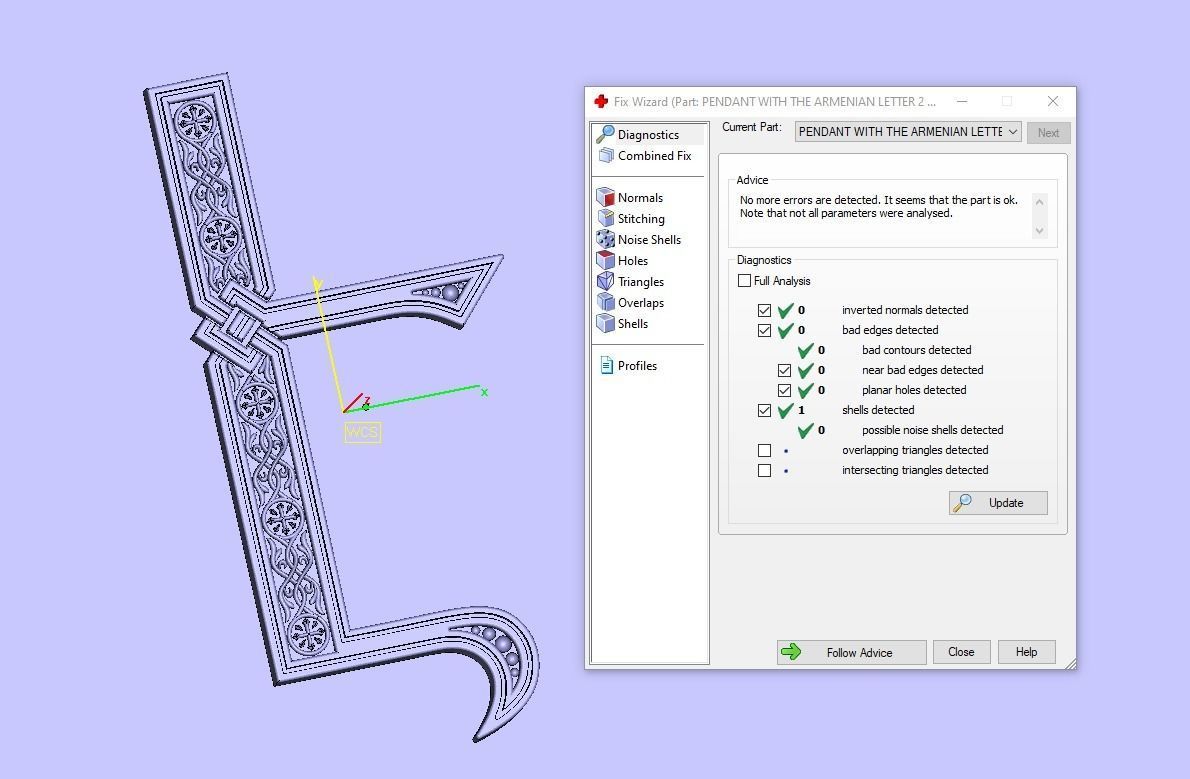Select the Overlaps cube icon
Screen dimensions: 1190x779
[606, 302]
